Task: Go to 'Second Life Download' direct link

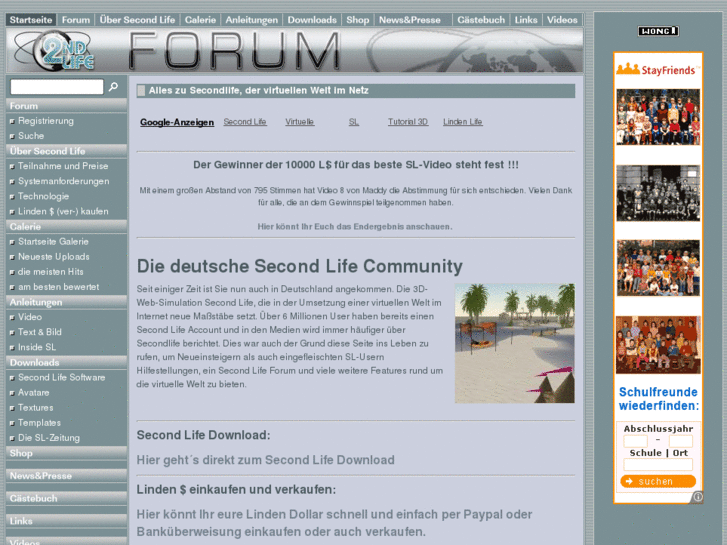Action: (x=265, y=460)
